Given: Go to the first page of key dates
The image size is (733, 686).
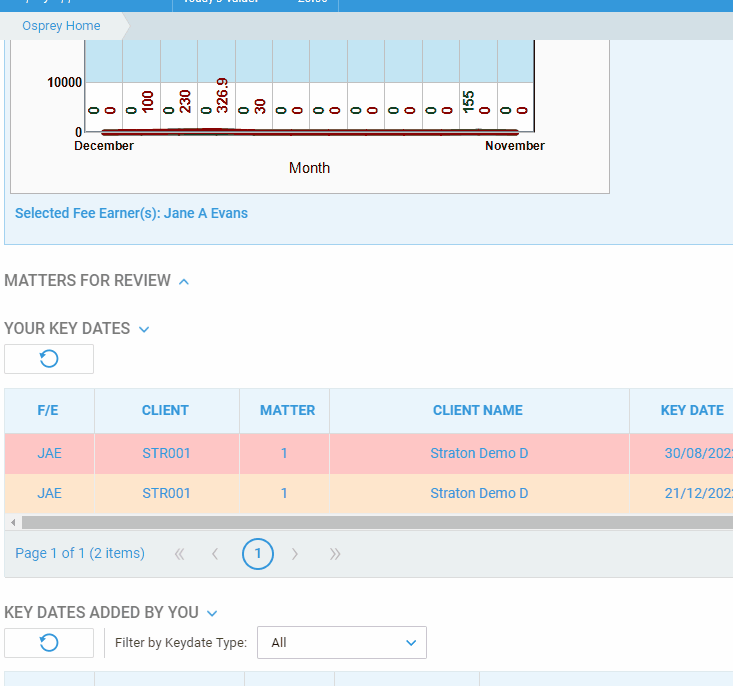Looking at the screenshot, I should tap(180, 554).
